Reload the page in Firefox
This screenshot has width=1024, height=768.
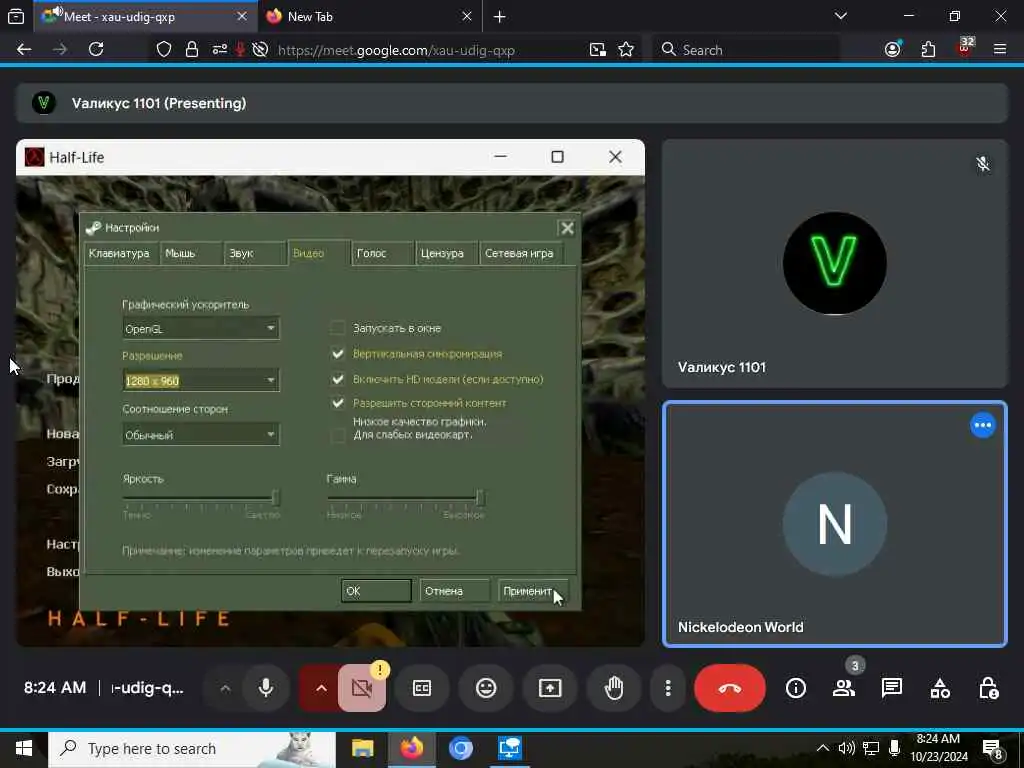click(96, 50)
